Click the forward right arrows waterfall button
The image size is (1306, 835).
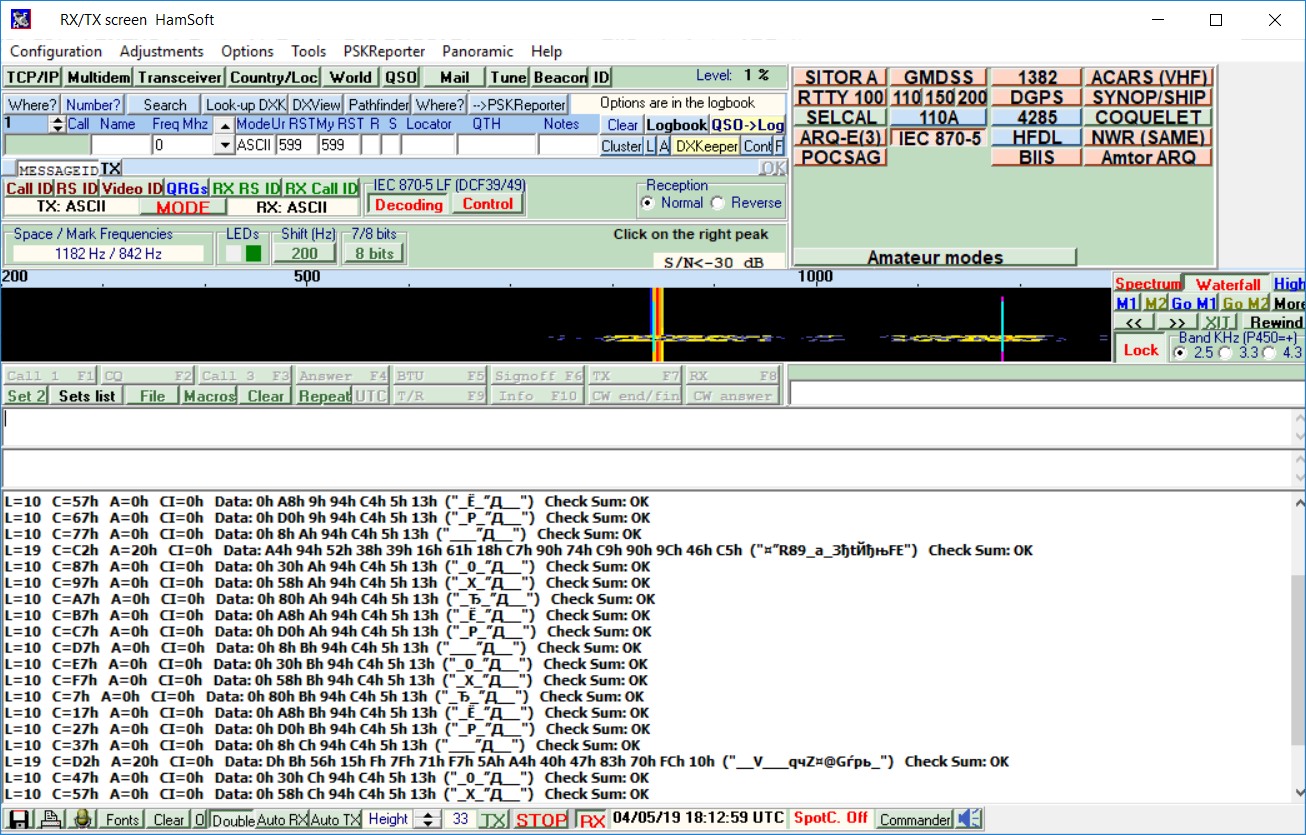click(1177, 322)
